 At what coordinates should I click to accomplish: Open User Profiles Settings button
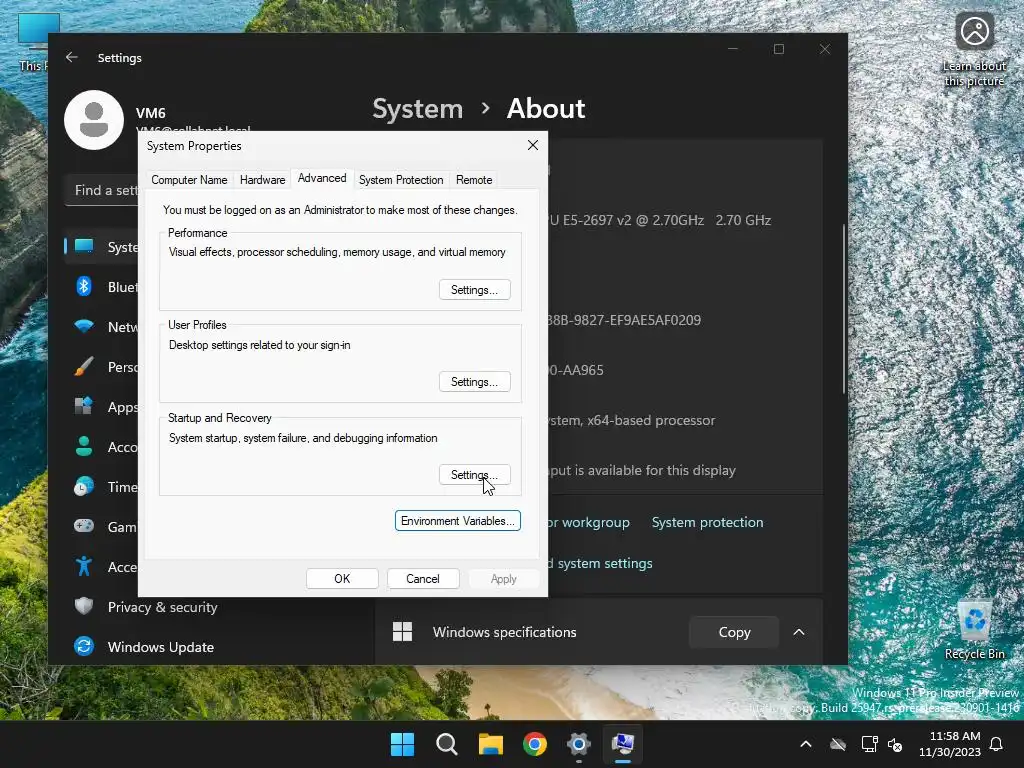474,382
